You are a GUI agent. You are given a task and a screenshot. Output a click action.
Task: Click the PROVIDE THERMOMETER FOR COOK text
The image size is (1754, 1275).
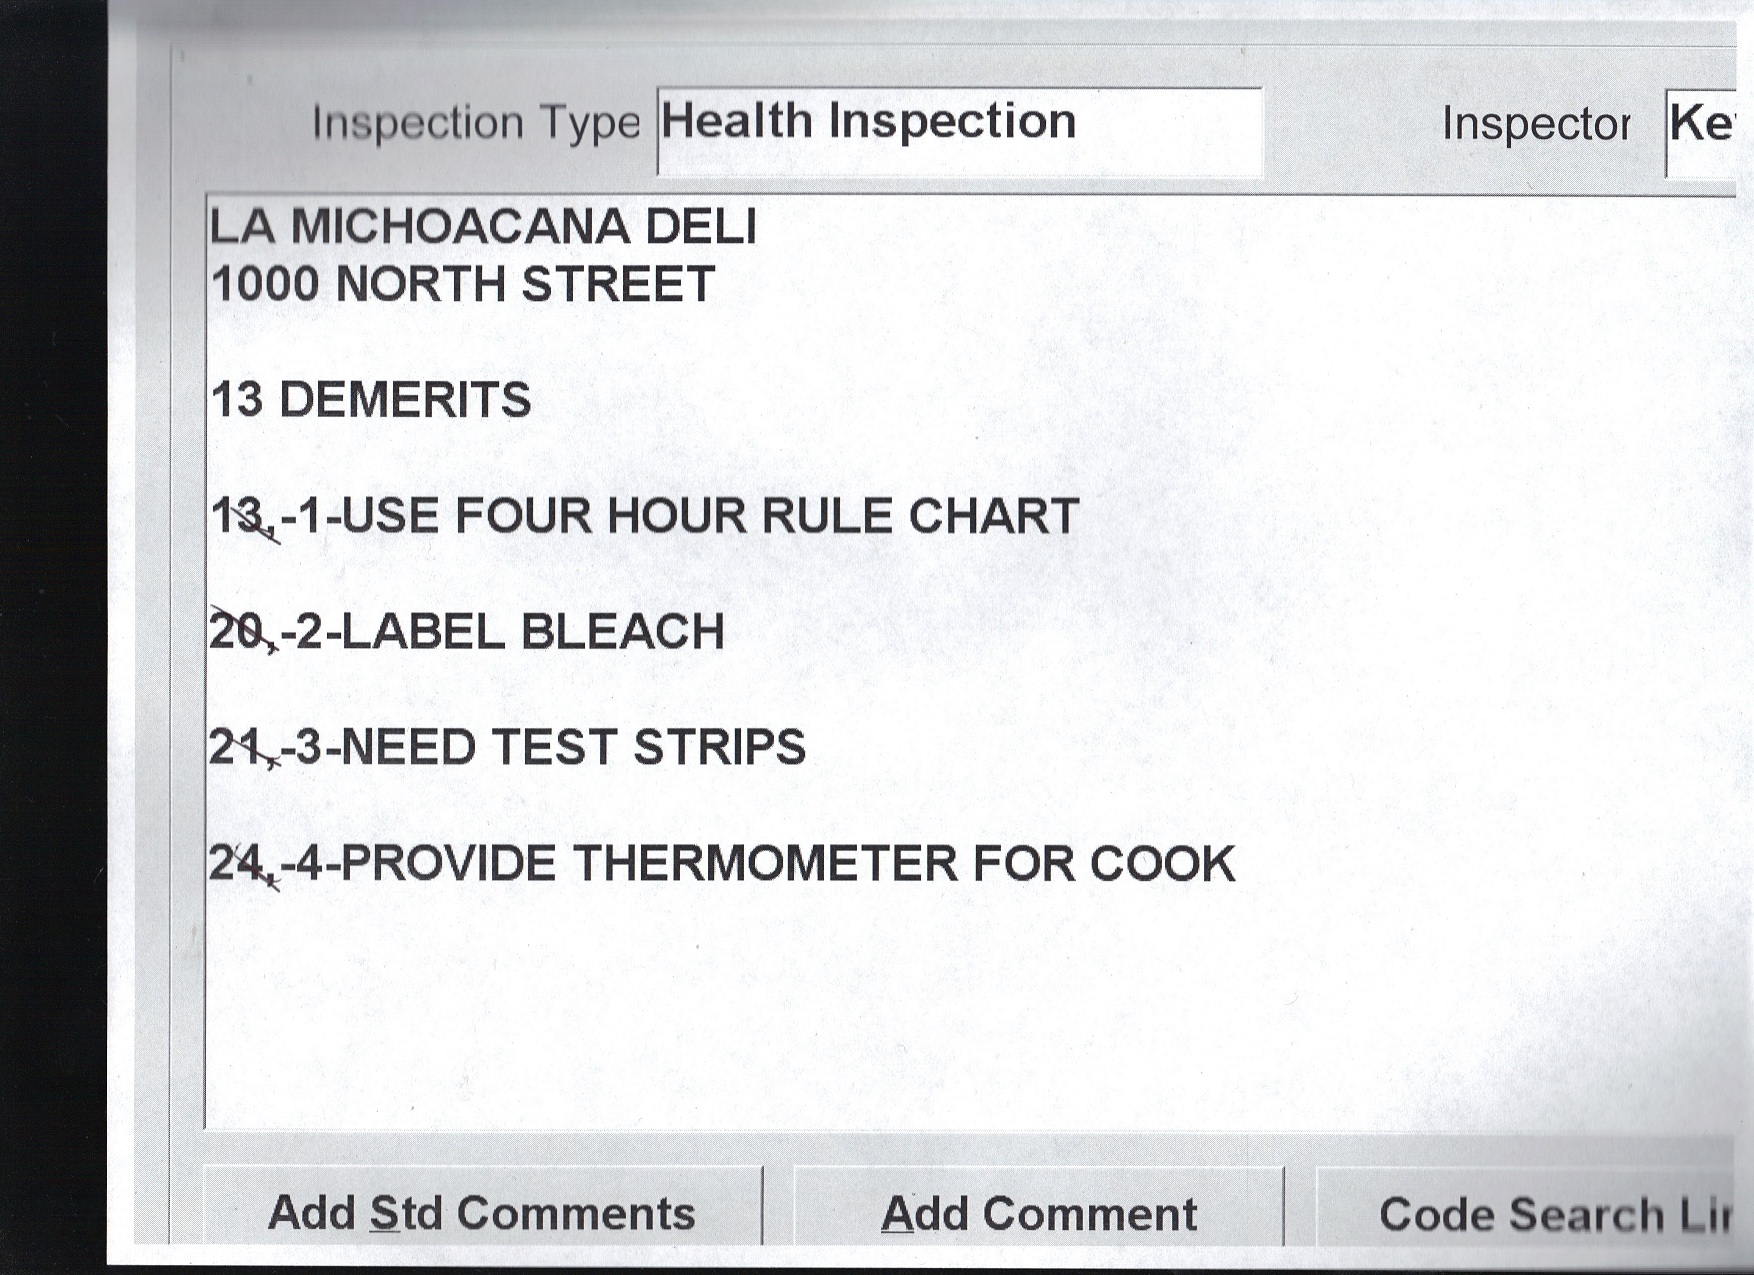tap(788, 864)
